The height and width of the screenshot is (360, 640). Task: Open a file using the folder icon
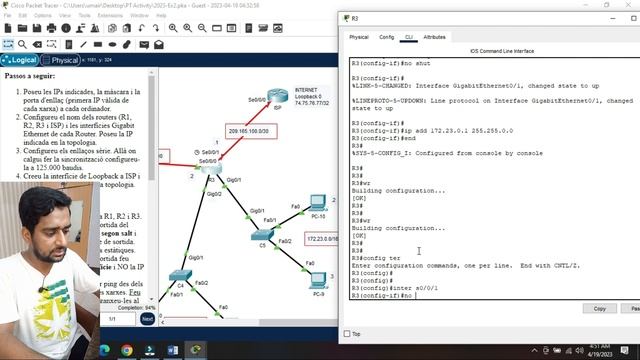point(22,28)
